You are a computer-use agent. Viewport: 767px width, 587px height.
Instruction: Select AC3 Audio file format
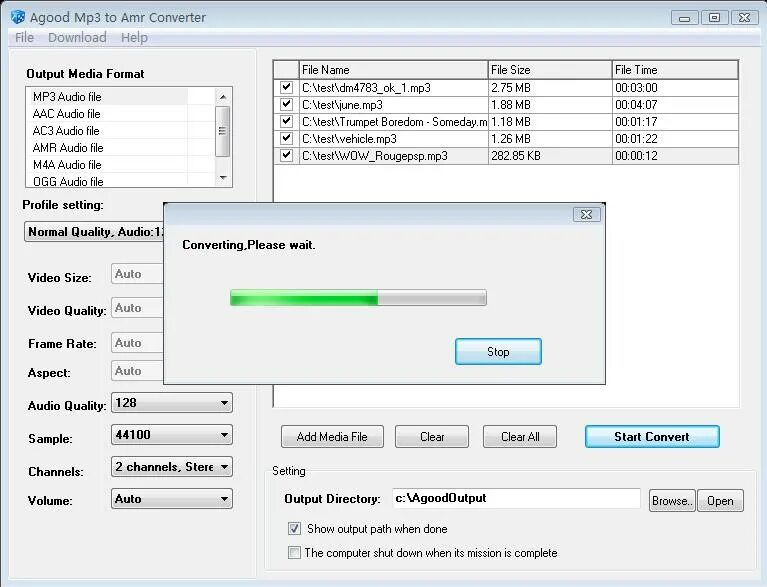coord(110,131)
